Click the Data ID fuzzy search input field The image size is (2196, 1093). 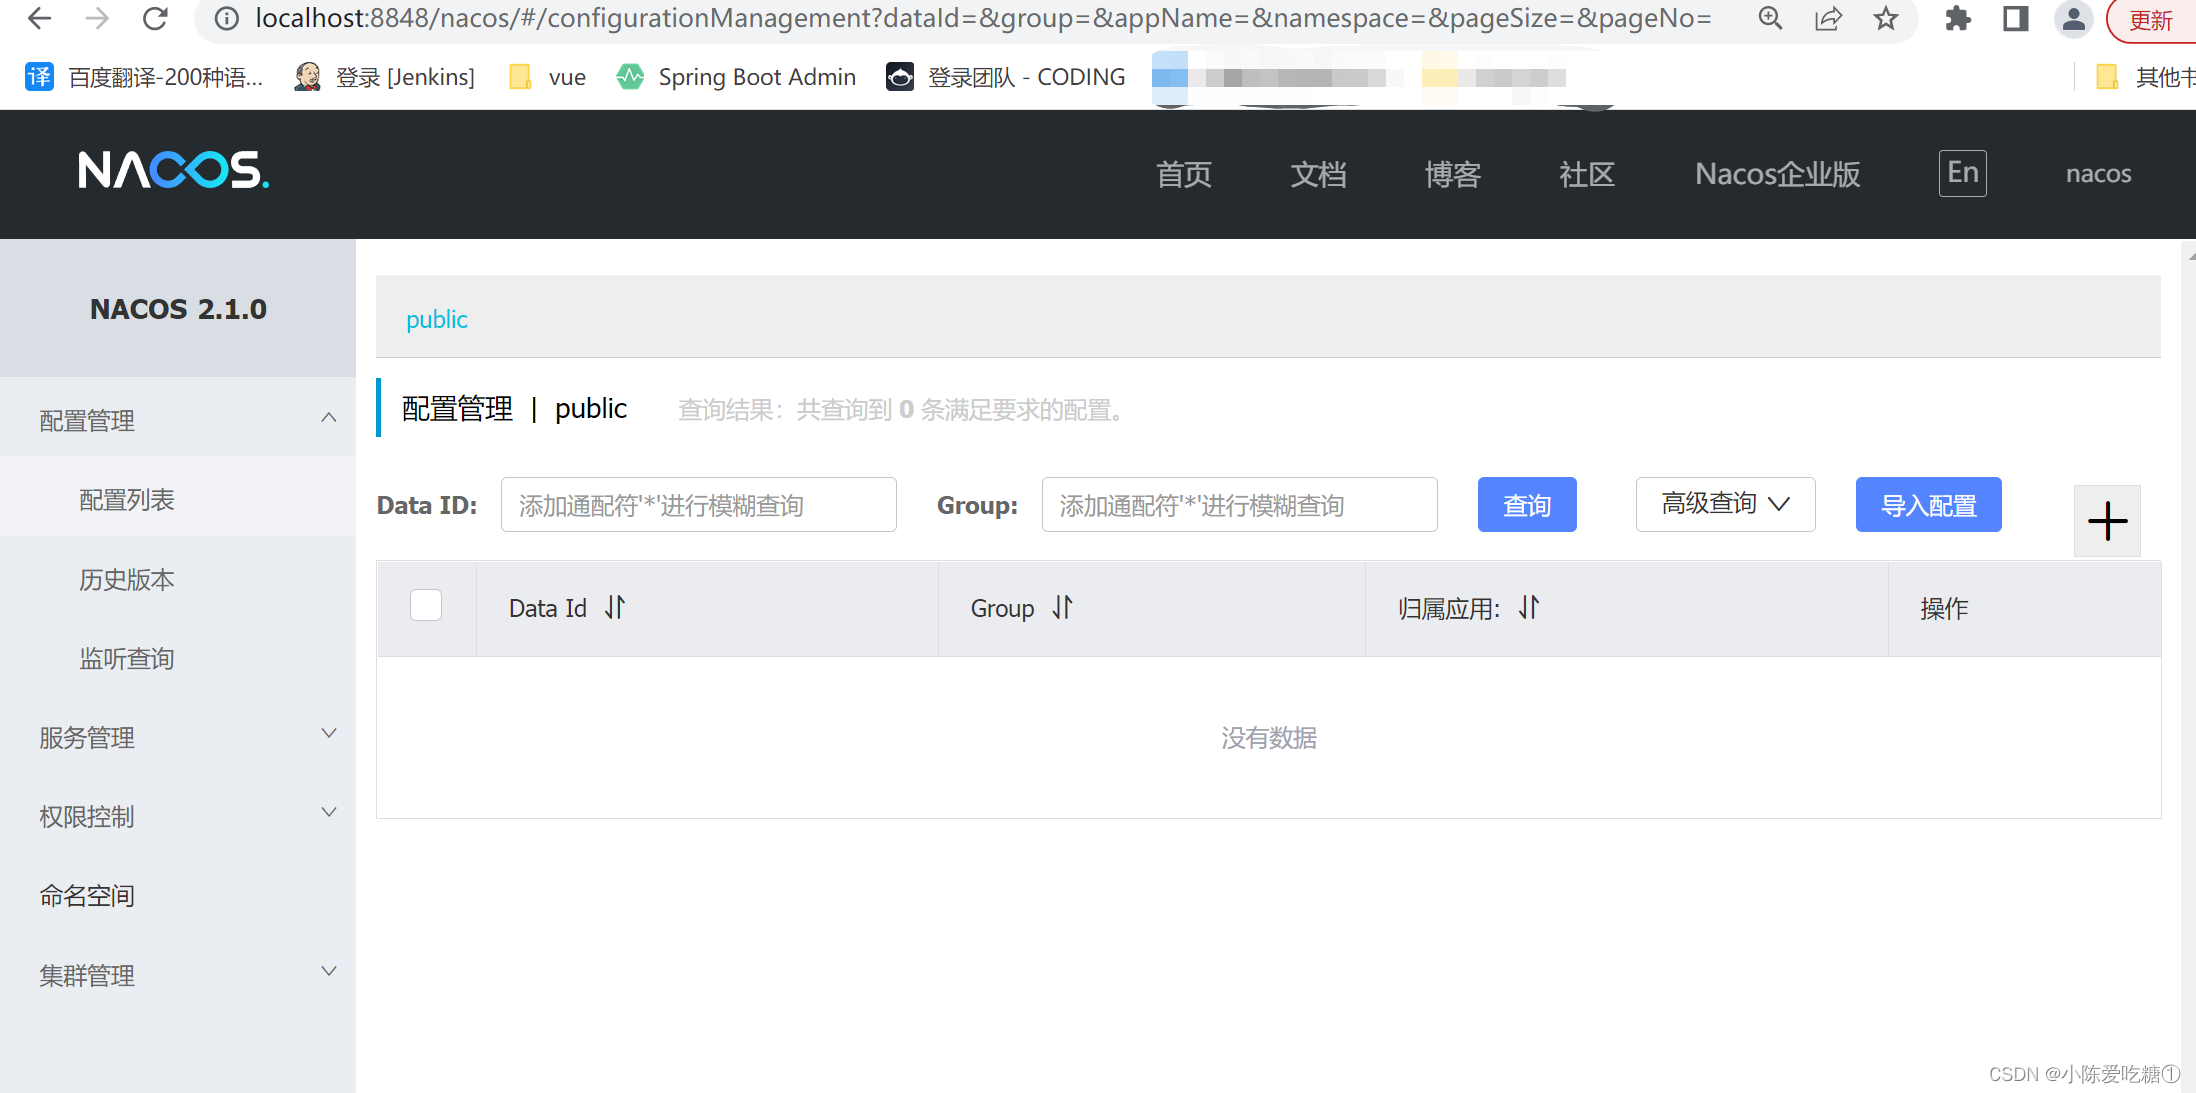[698, 504]
